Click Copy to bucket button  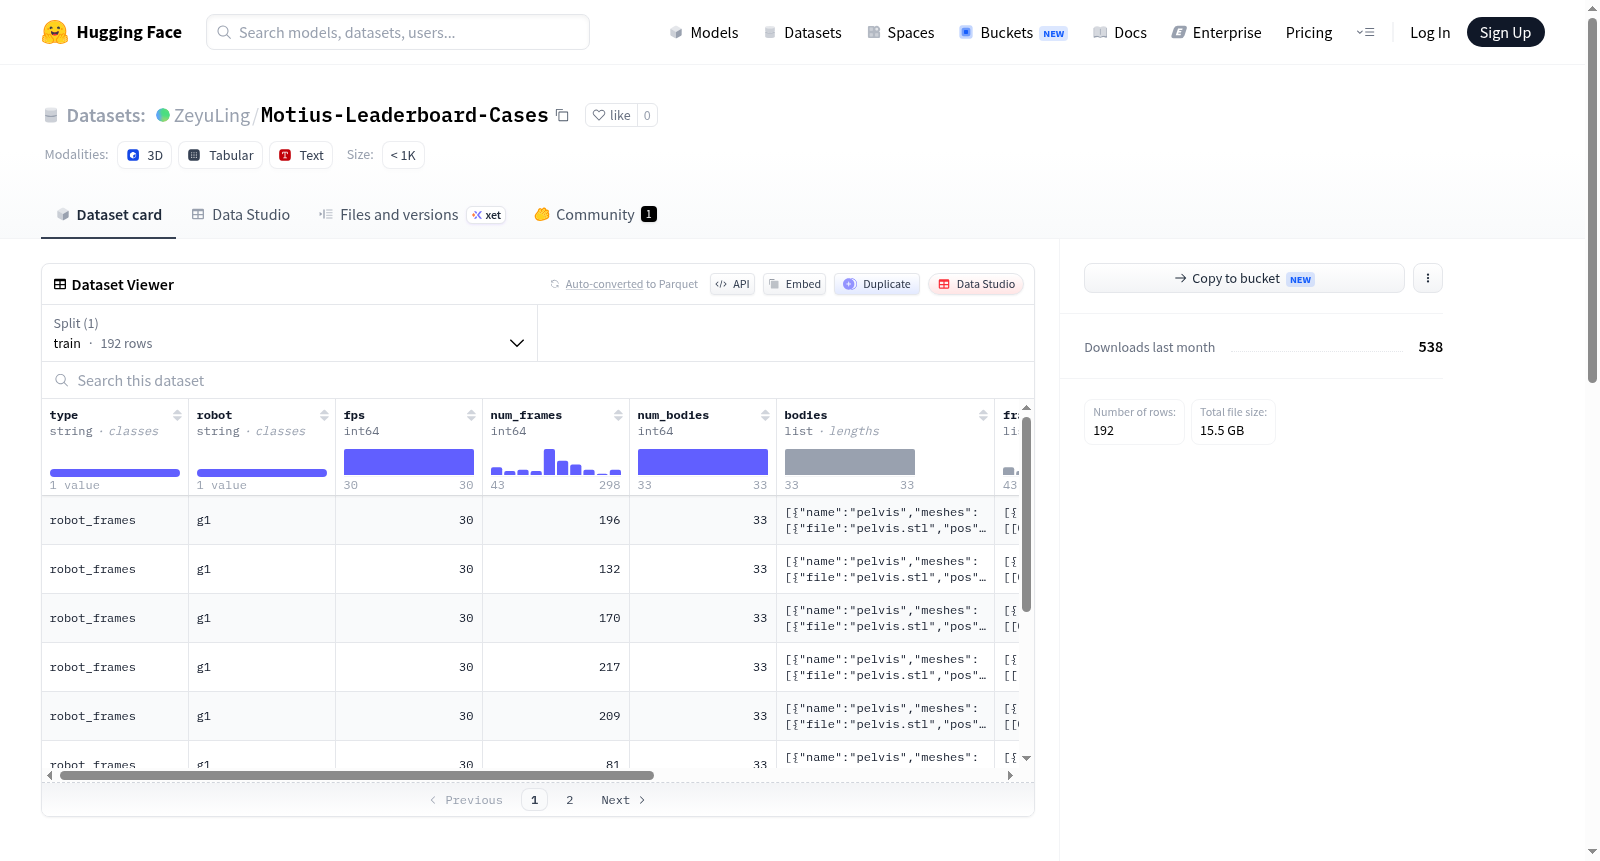(1244, 278)
